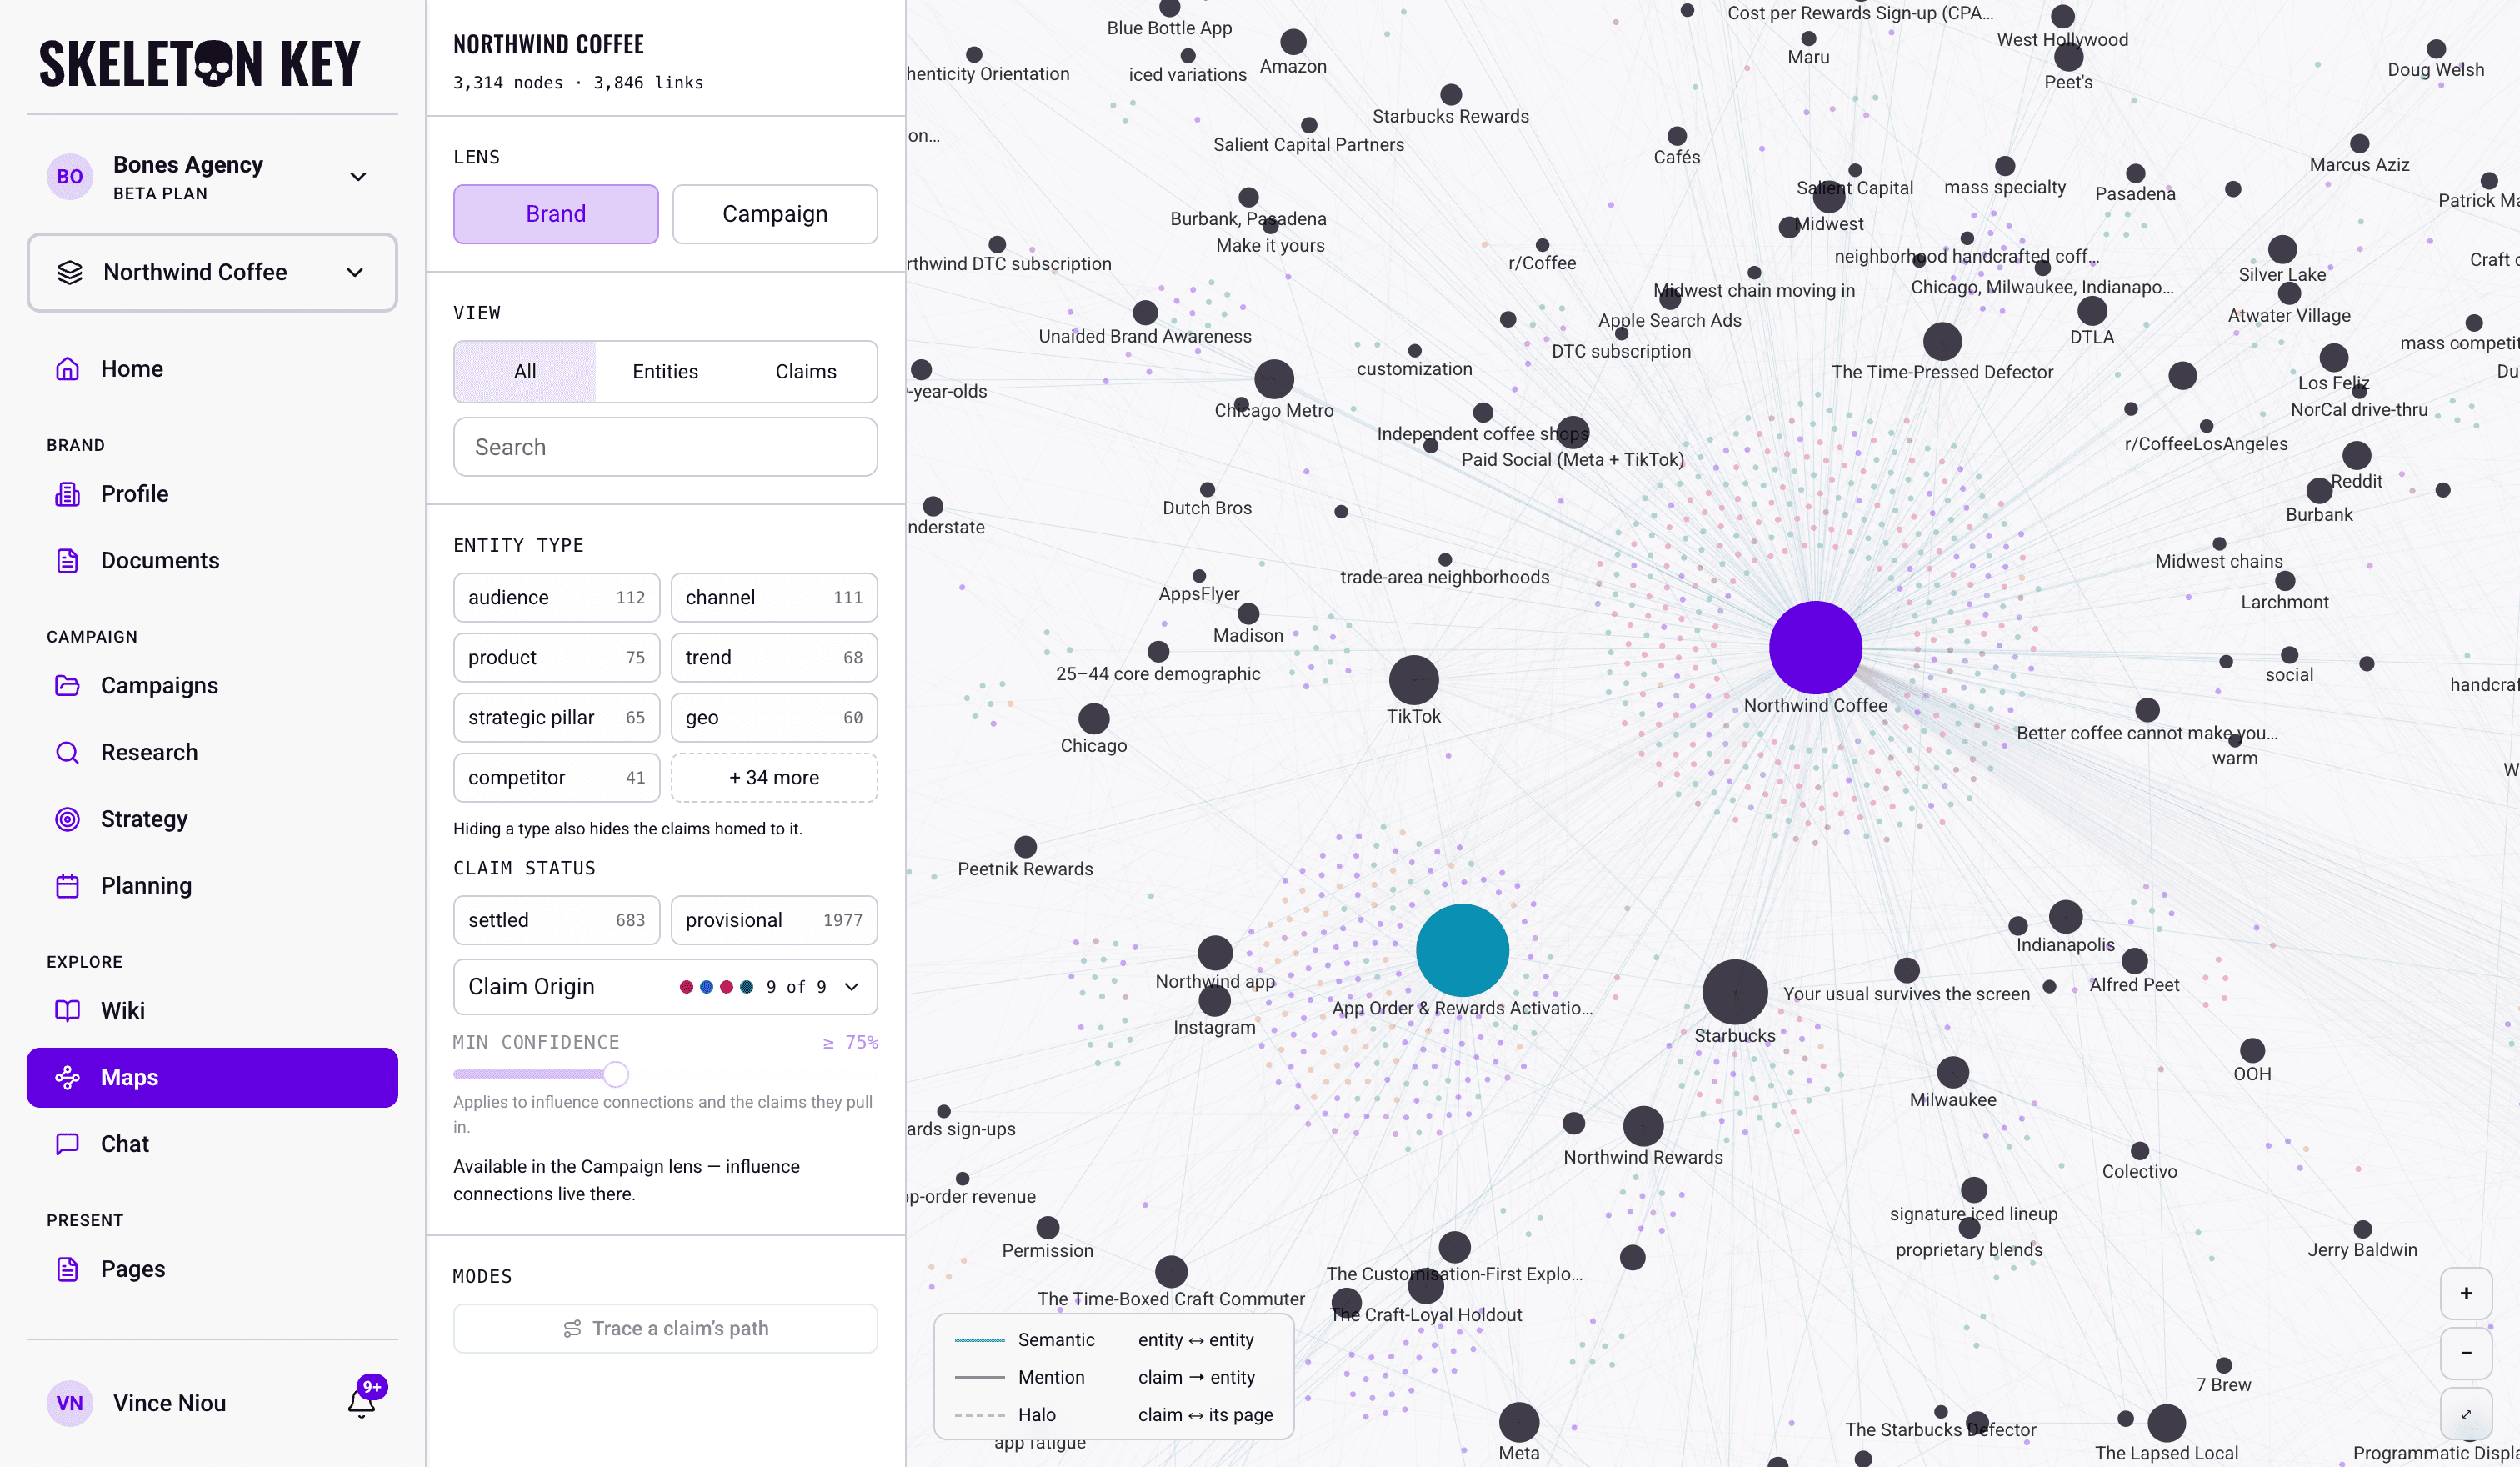This screenshot has width=2520, height=1467.
Task: Select the purple Northwind Coffee node
Action: [1815, 648]
